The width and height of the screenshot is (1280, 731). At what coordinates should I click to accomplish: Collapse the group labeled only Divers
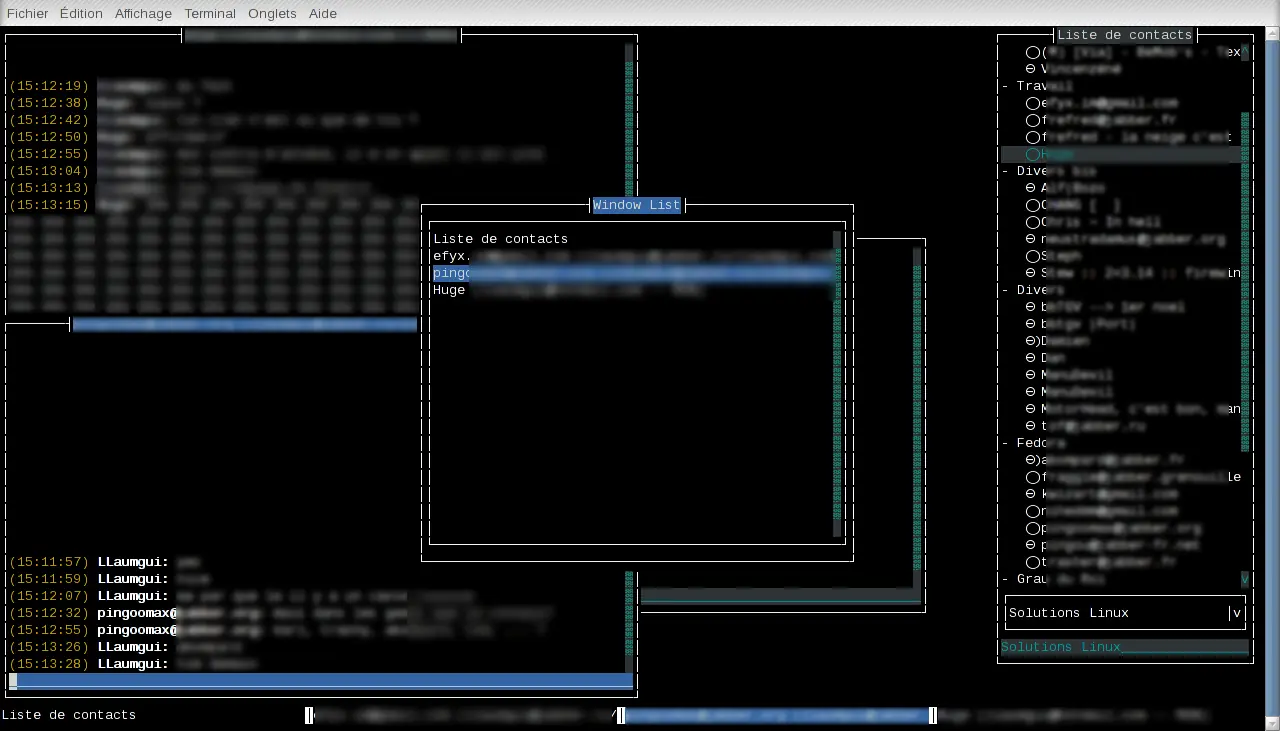tap(1005, 290)
